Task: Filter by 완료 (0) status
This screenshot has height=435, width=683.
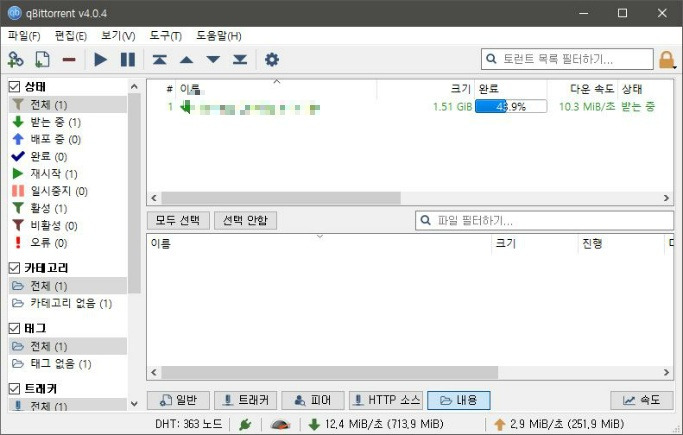Action: pos(68,156)
